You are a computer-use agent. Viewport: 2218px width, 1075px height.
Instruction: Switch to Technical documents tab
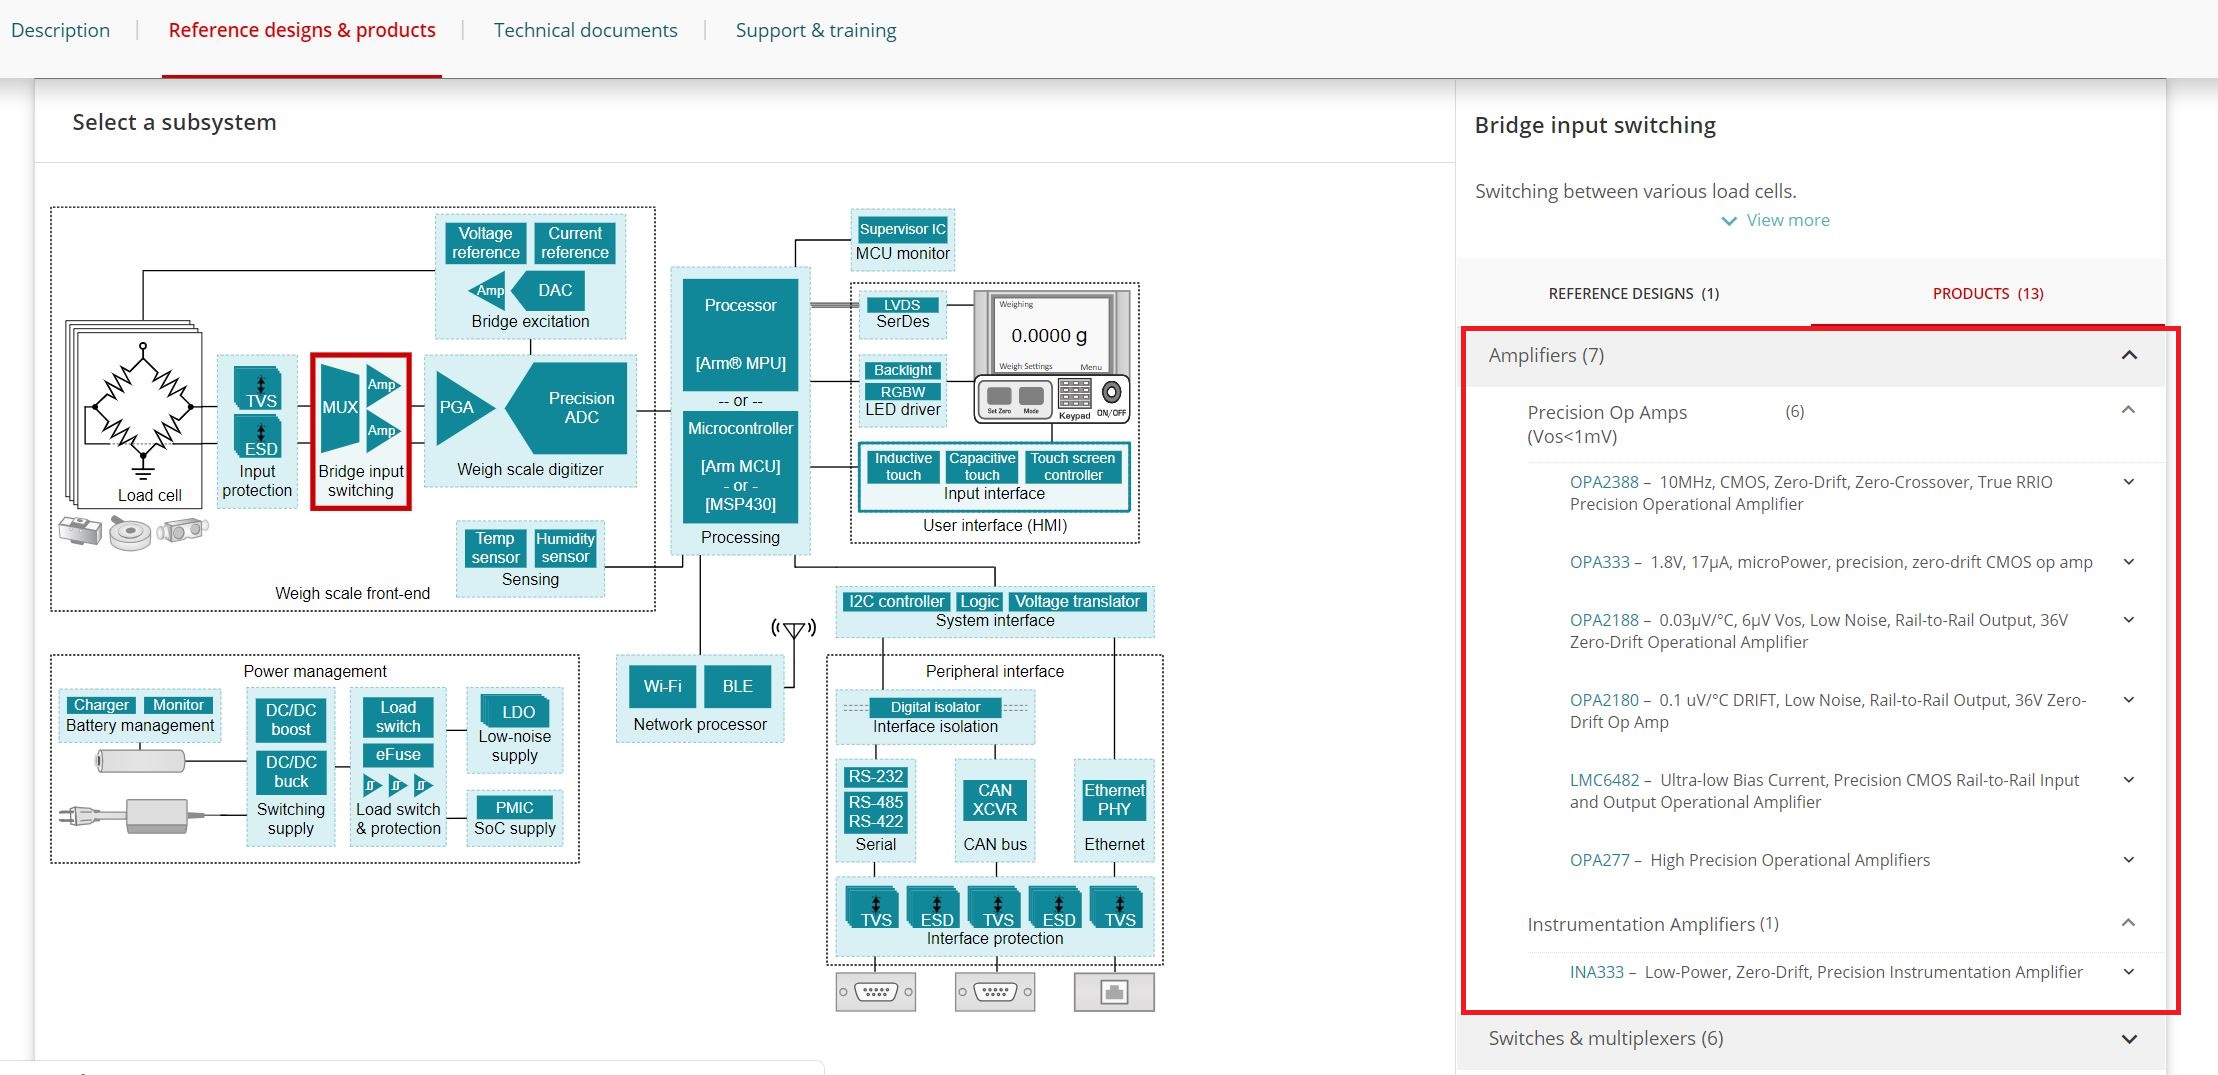585,30
